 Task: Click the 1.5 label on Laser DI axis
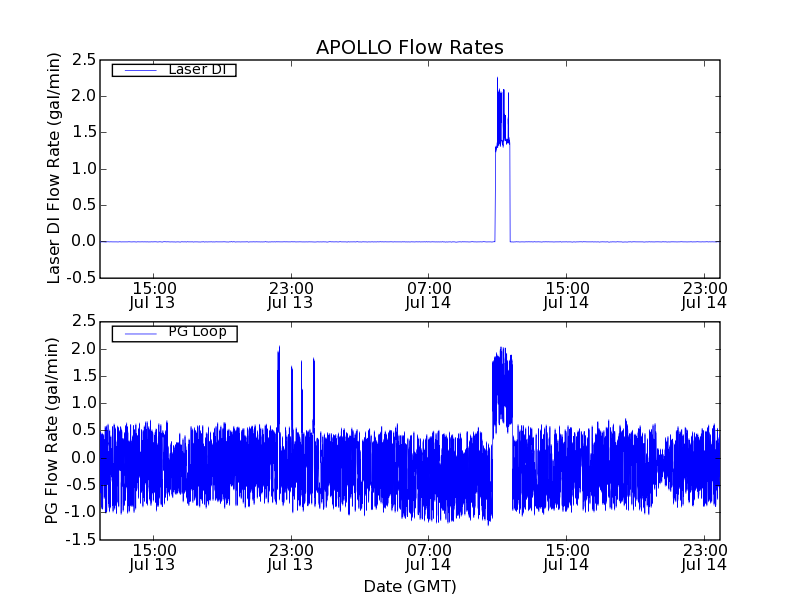pyautogui.click(x=84, y=133)
